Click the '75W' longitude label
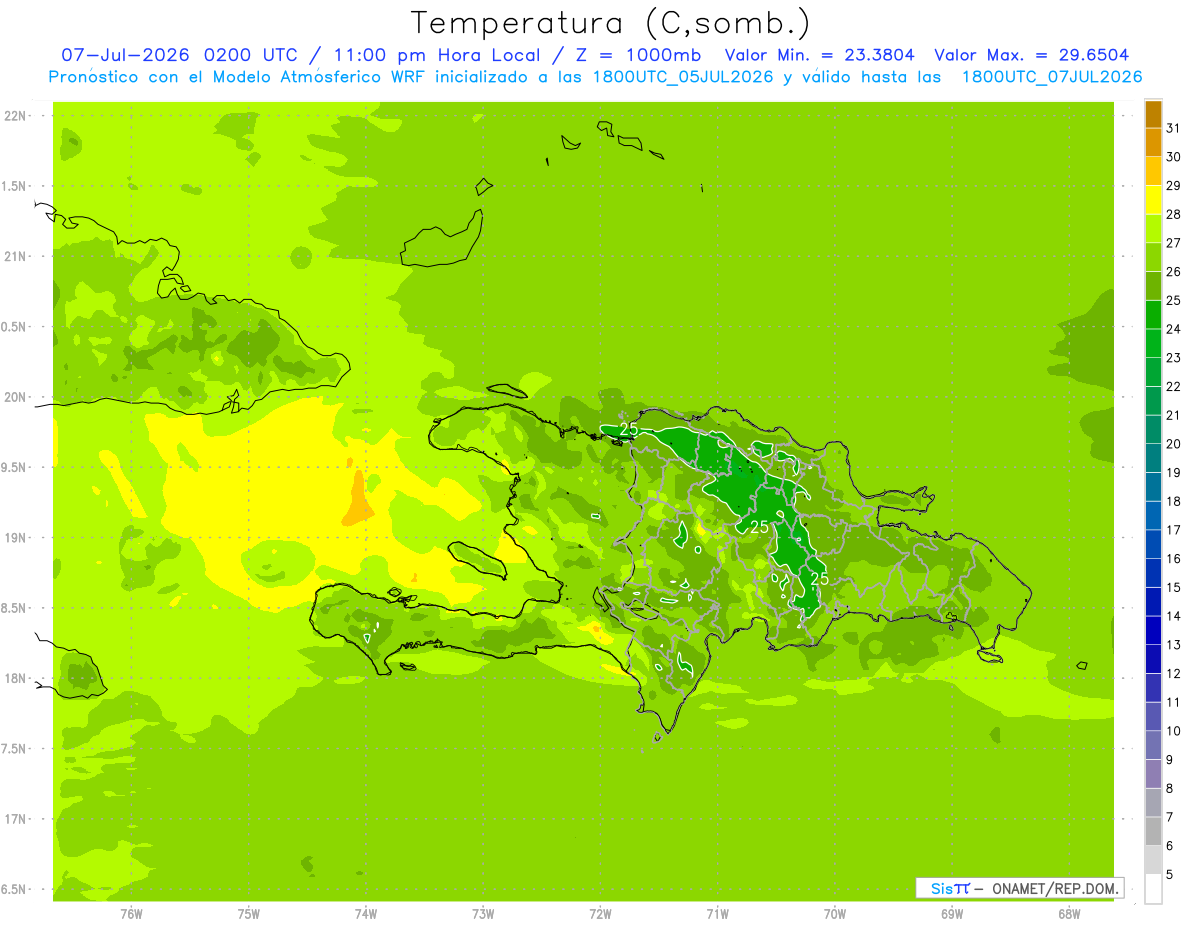Image resolution: width=1200 pixels, height=927 pixels. pos(249,914)
